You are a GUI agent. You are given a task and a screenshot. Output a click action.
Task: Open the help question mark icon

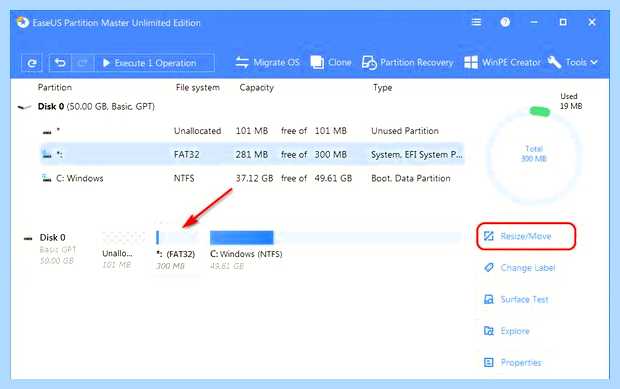[505, 22]
